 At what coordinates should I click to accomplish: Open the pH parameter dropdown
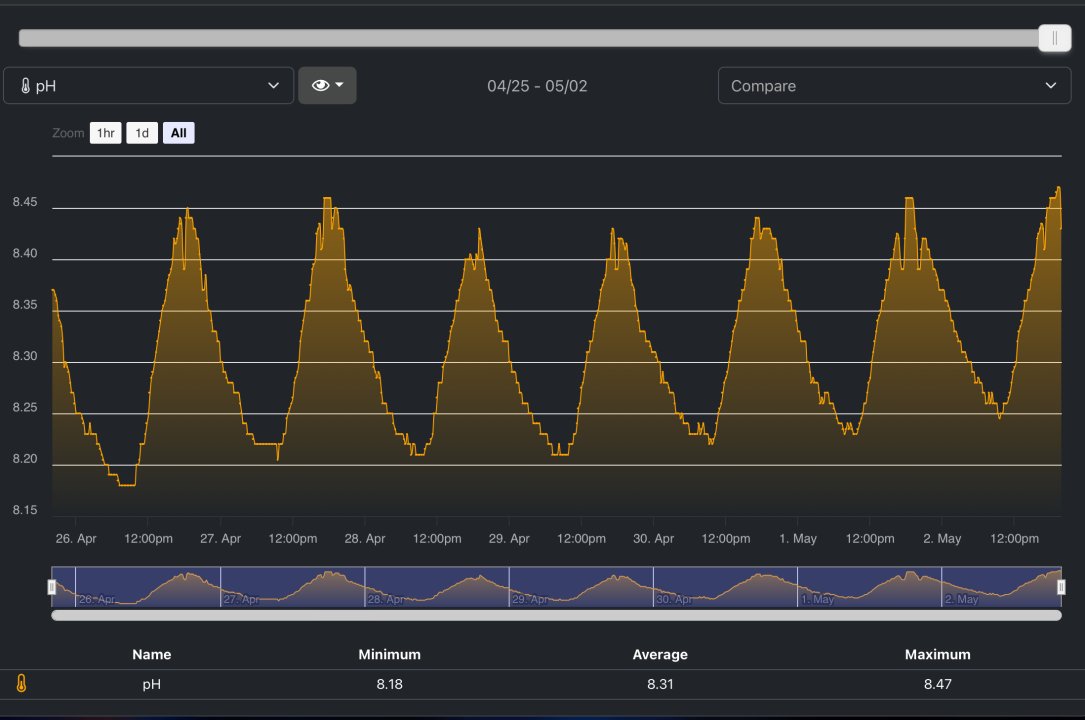click(149, 86)
